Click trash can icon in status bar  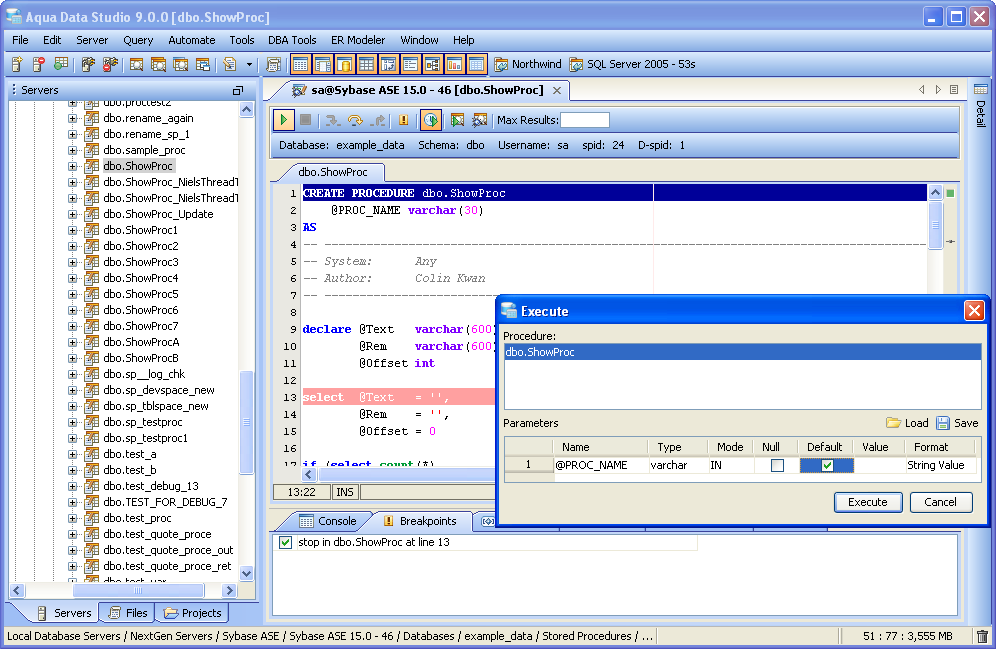point(982,636)
